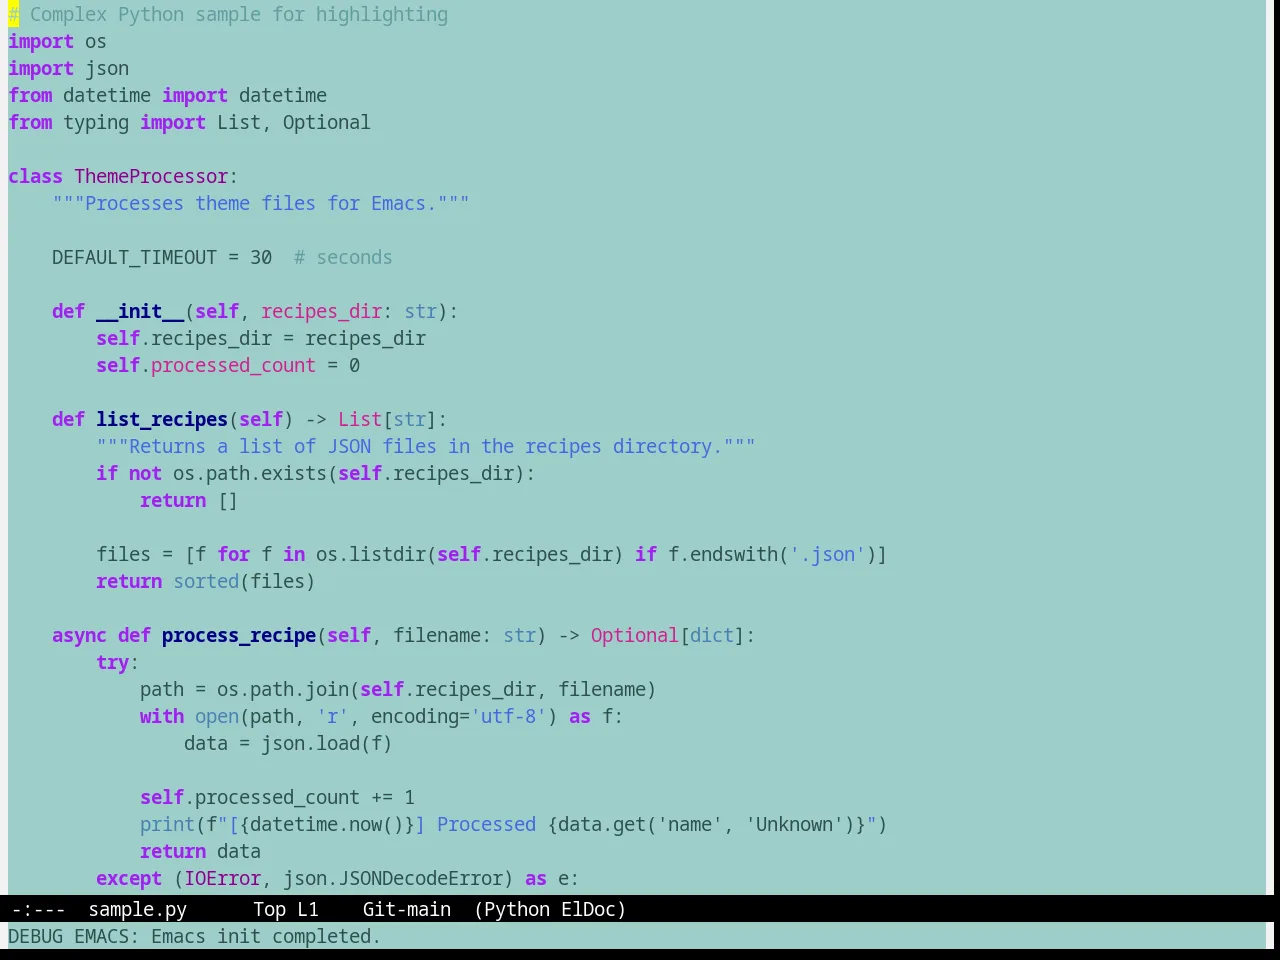The image size is (1280, 960).
Task: Click 'json.load(f)' call
Action: (x=327, y=744)
